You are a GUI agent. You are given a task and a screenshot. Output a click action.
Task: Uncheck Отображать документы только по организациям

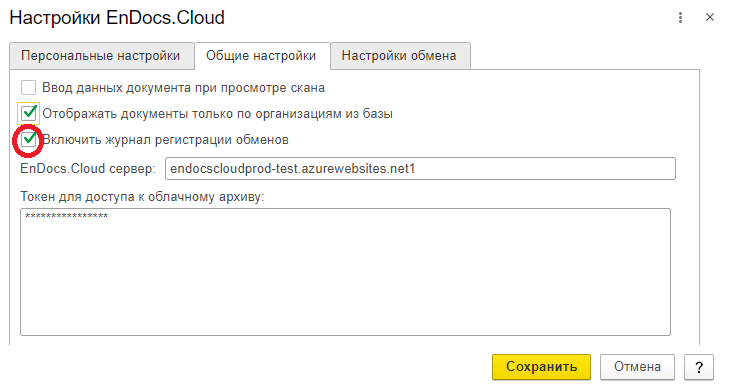(28, 113)
